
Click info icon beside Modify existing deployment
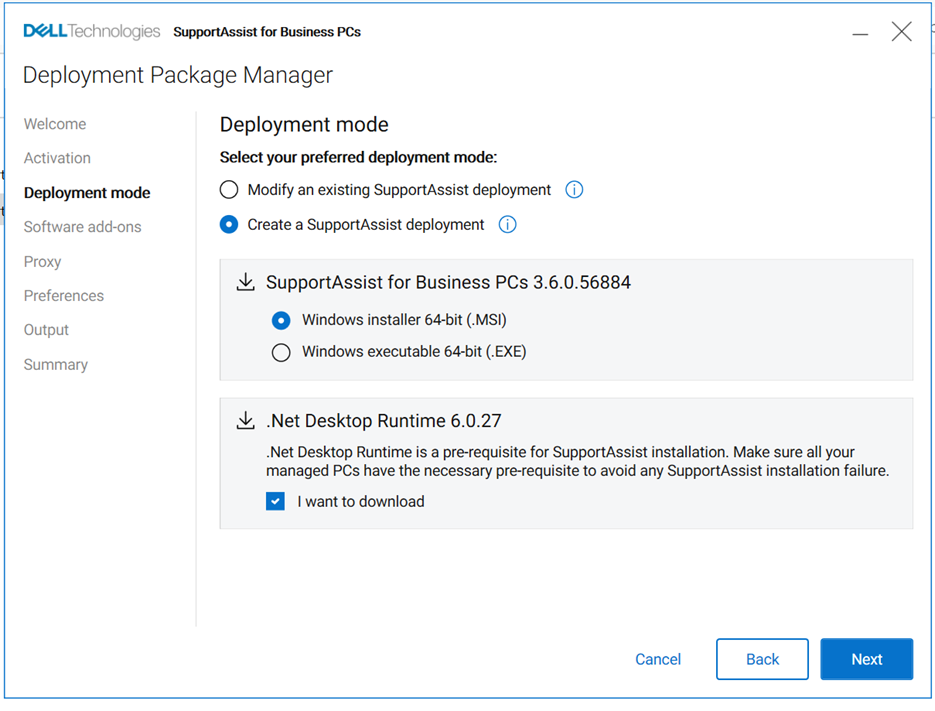pyautogui.click(x=574, y=190)
